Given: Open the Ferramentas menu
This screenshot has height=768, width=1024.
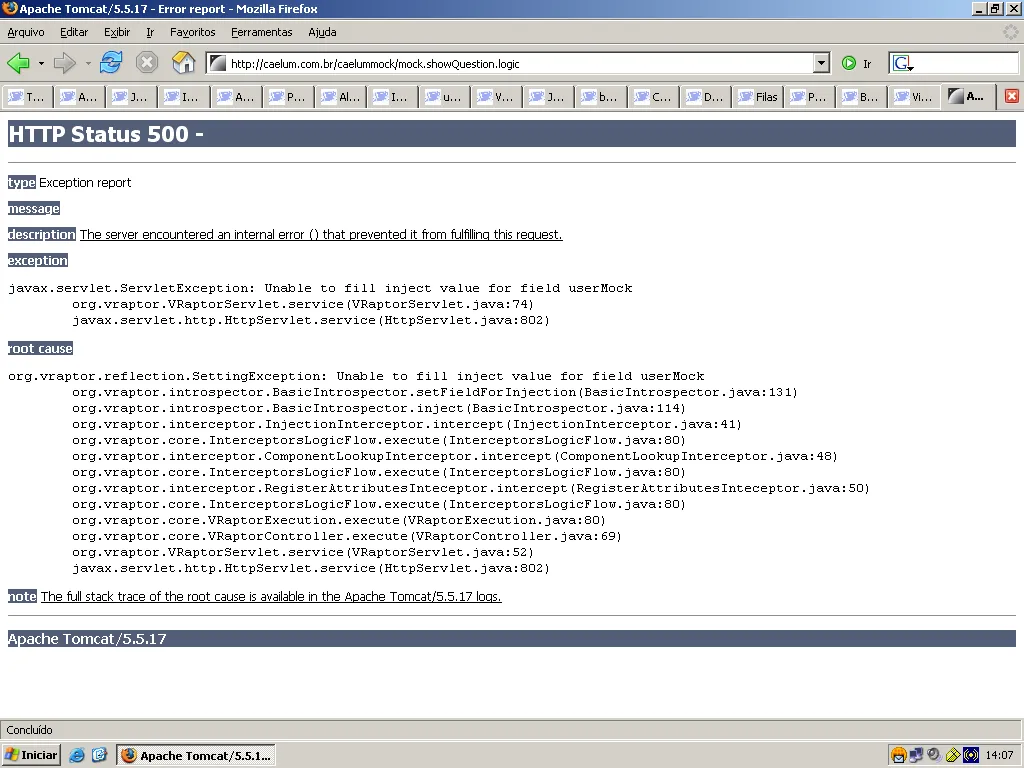Looking at the screenshot, I should point(261,32).
